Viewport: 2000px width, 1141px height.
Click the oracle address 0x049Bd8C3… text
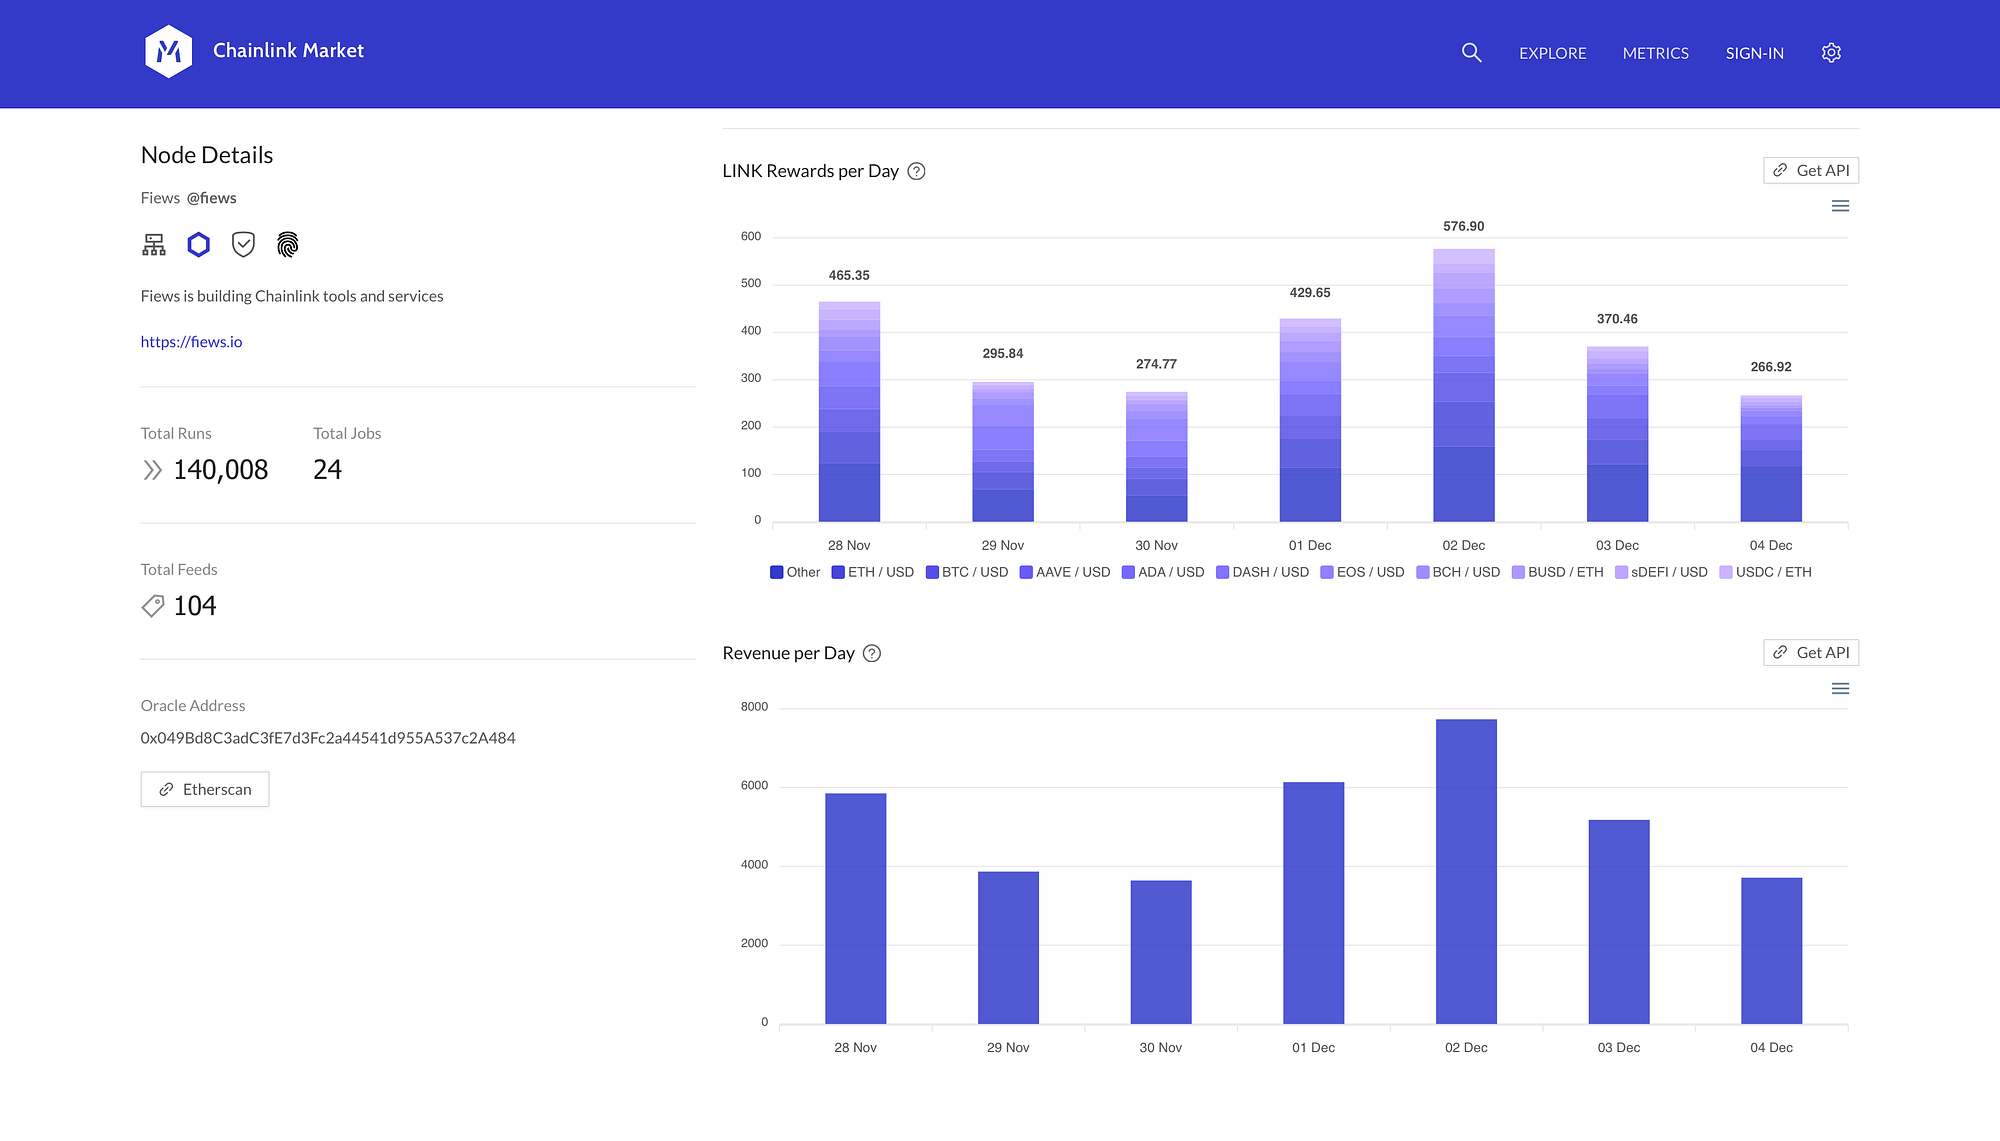[328, 738]
